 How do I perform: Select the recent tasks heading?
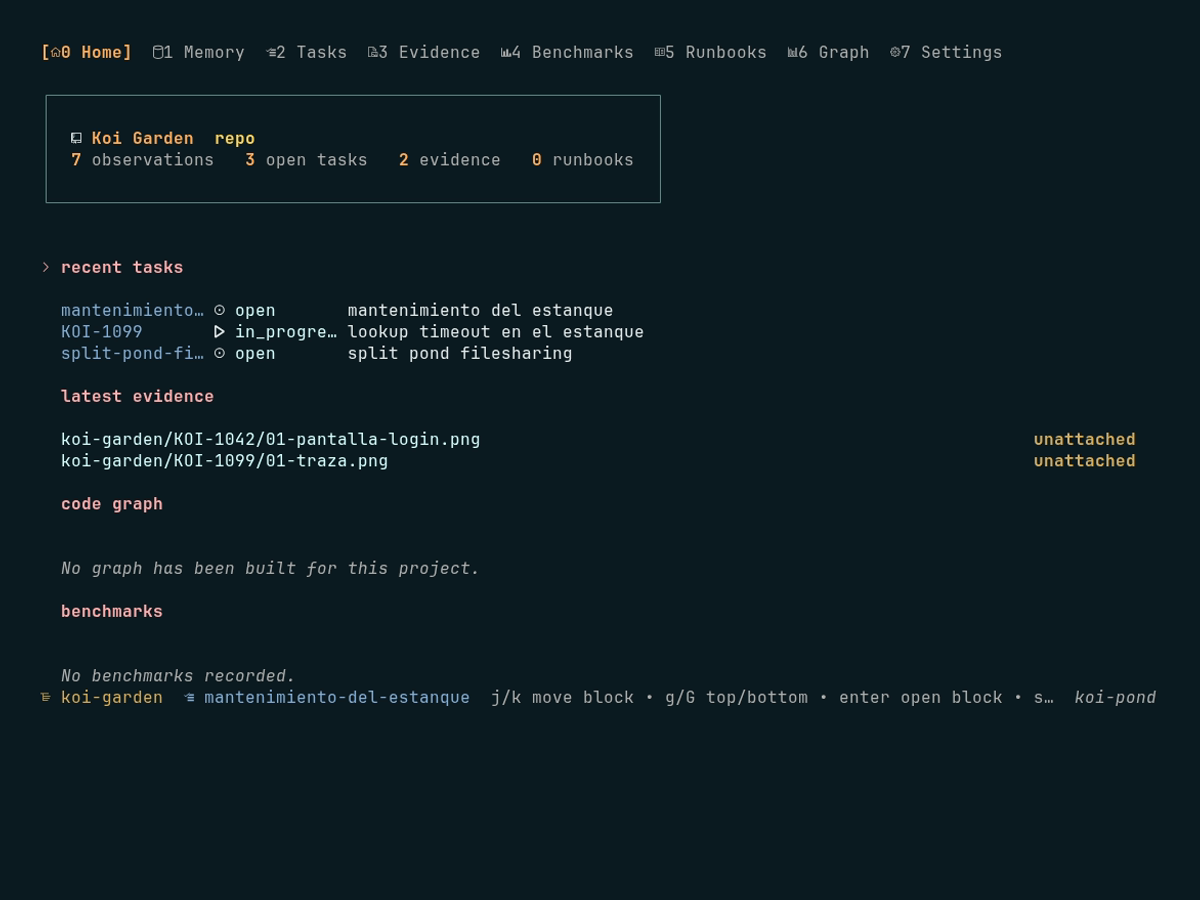(122, 267)
